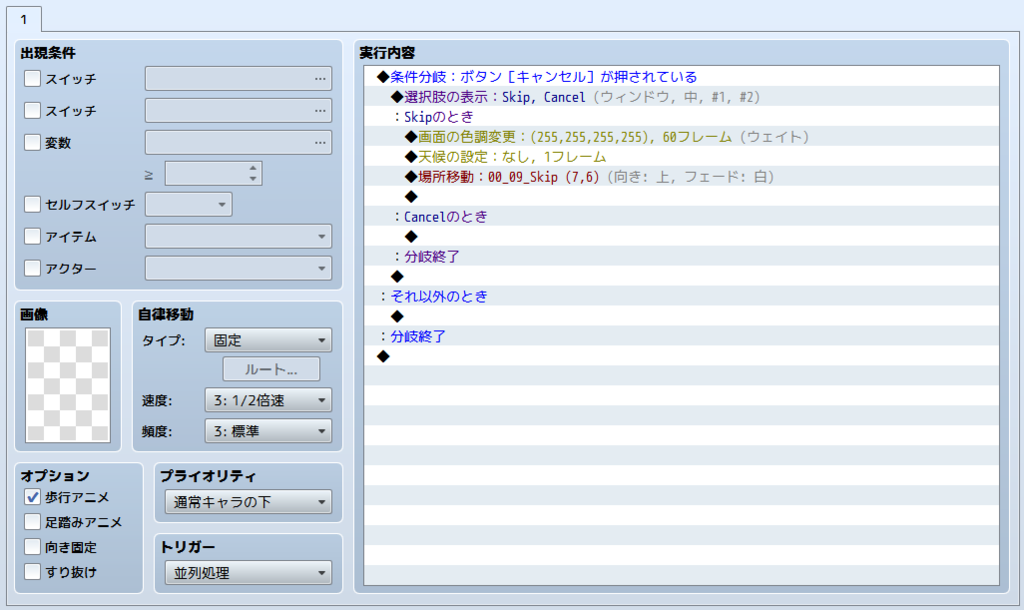This screenshot has width=1024, height=610.
Task: Open the タイプ dropdown showing 固定
Action: click(268, 340)
